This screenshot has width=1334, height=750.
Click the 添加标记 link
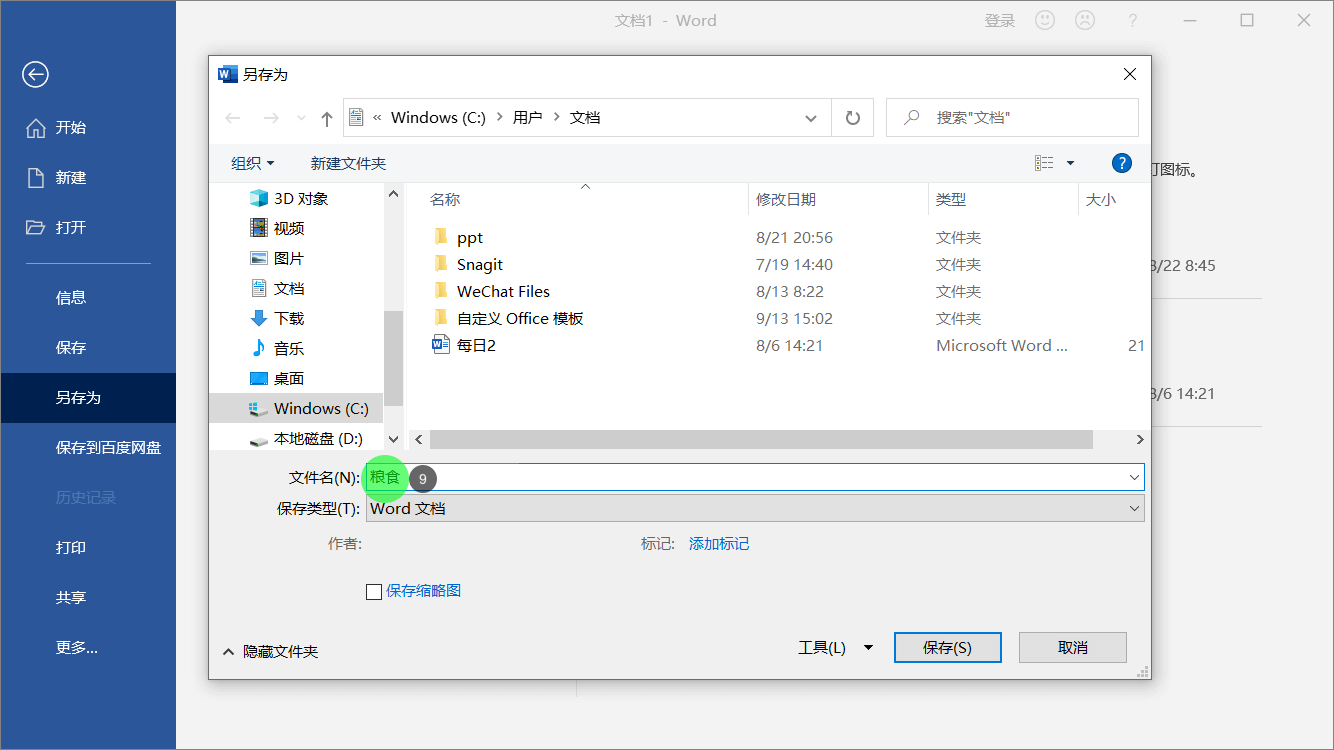[x=719, y=544]
